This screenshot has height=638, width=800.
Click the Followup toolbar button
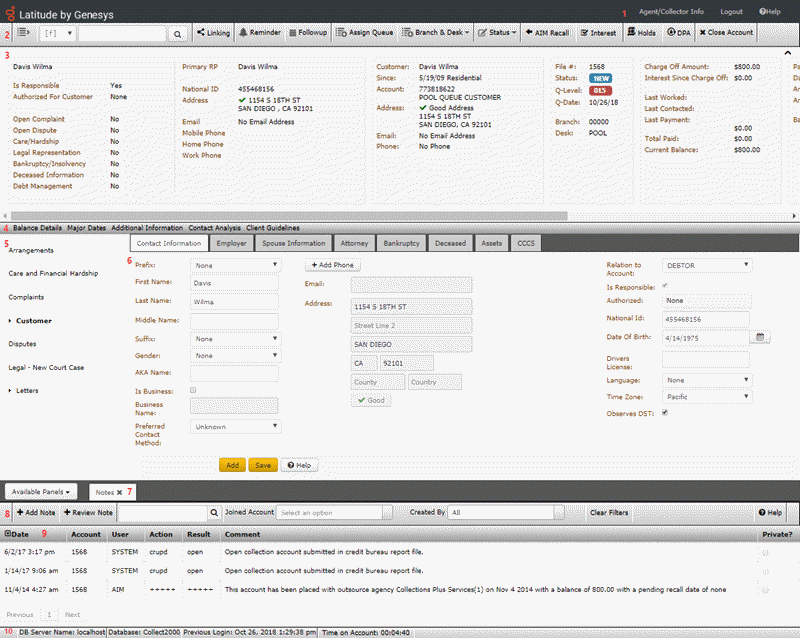tap(305, 33)
